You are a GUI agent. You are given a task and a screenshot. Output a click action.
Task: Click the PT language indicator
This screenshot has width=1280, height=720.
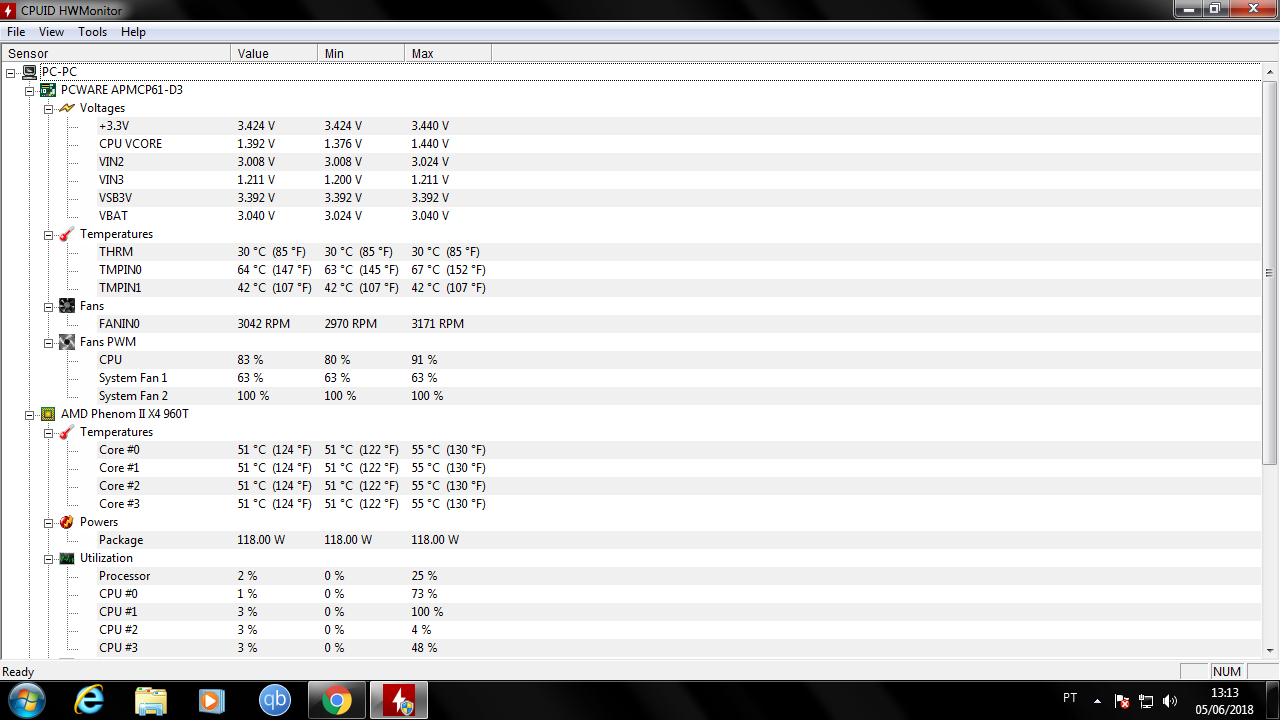1070,698
